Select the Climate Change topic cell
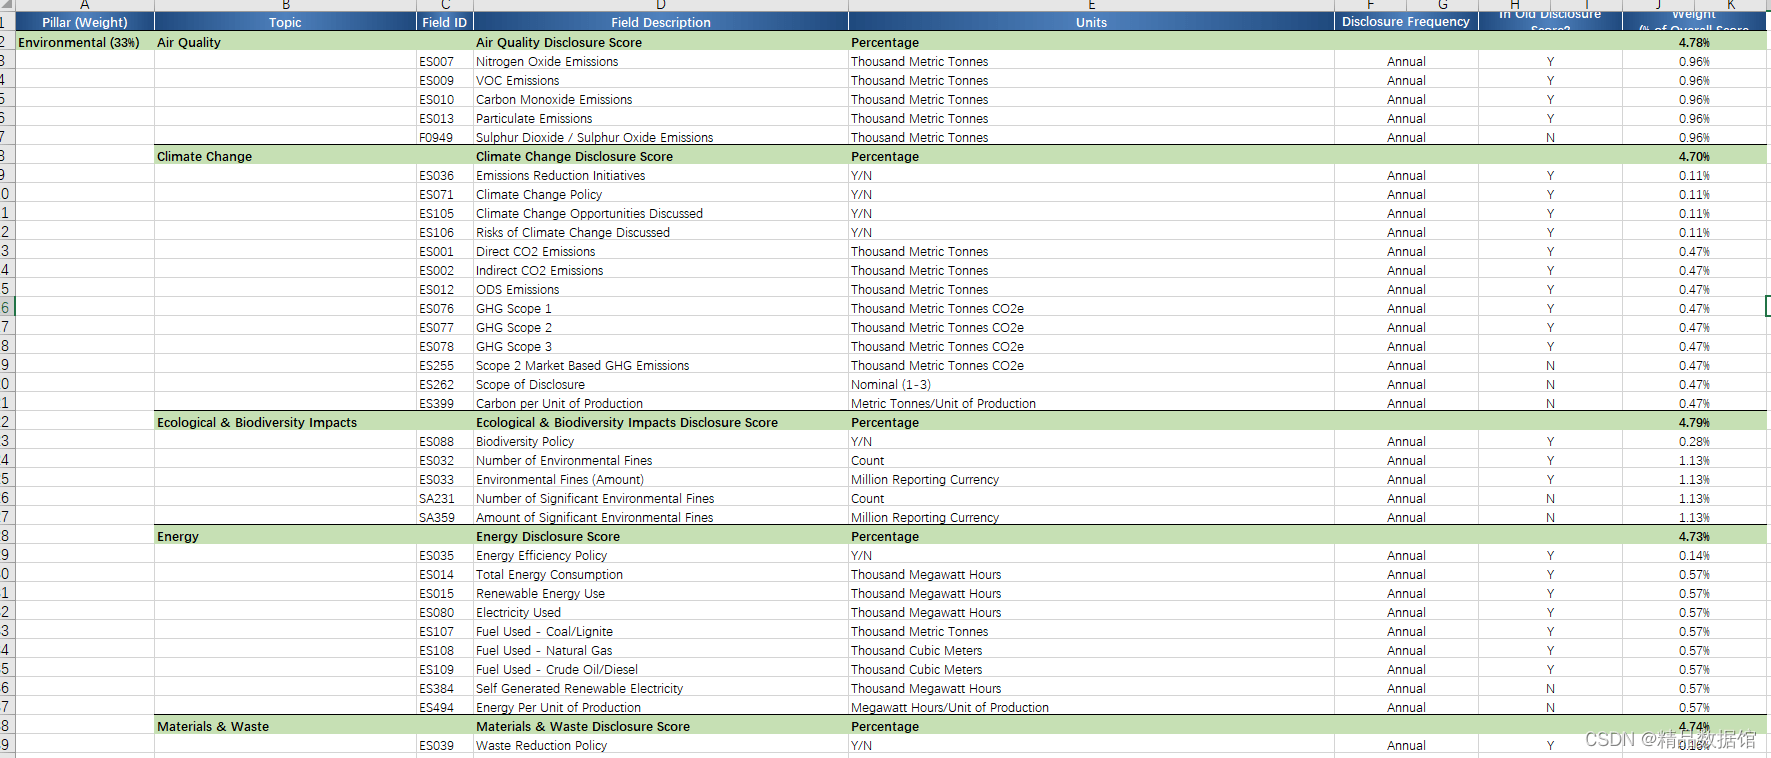The height and width of the screenshot is (758, 1771). point(285,156)
